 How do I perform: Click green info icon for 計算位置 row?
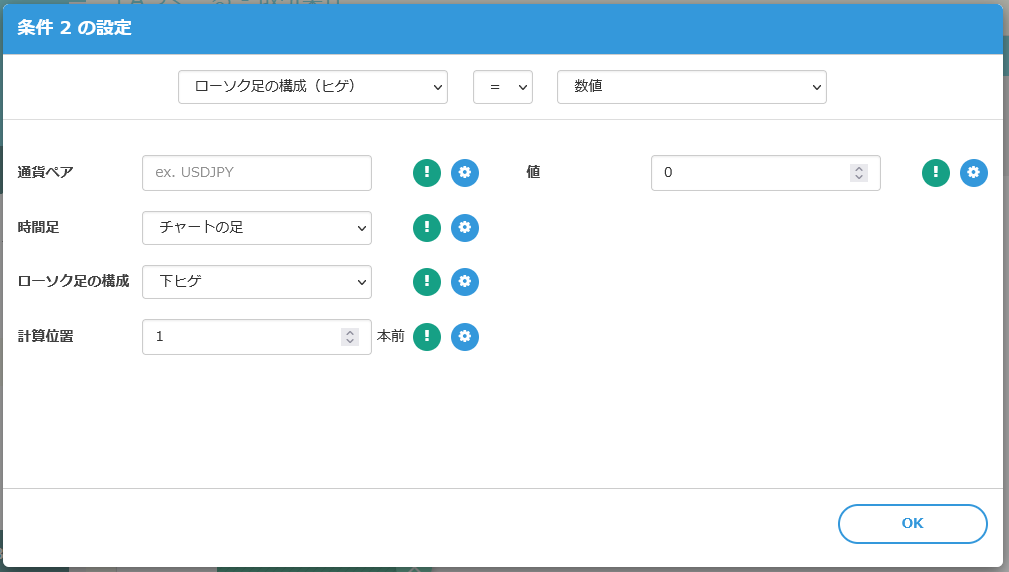coord(427,337)
